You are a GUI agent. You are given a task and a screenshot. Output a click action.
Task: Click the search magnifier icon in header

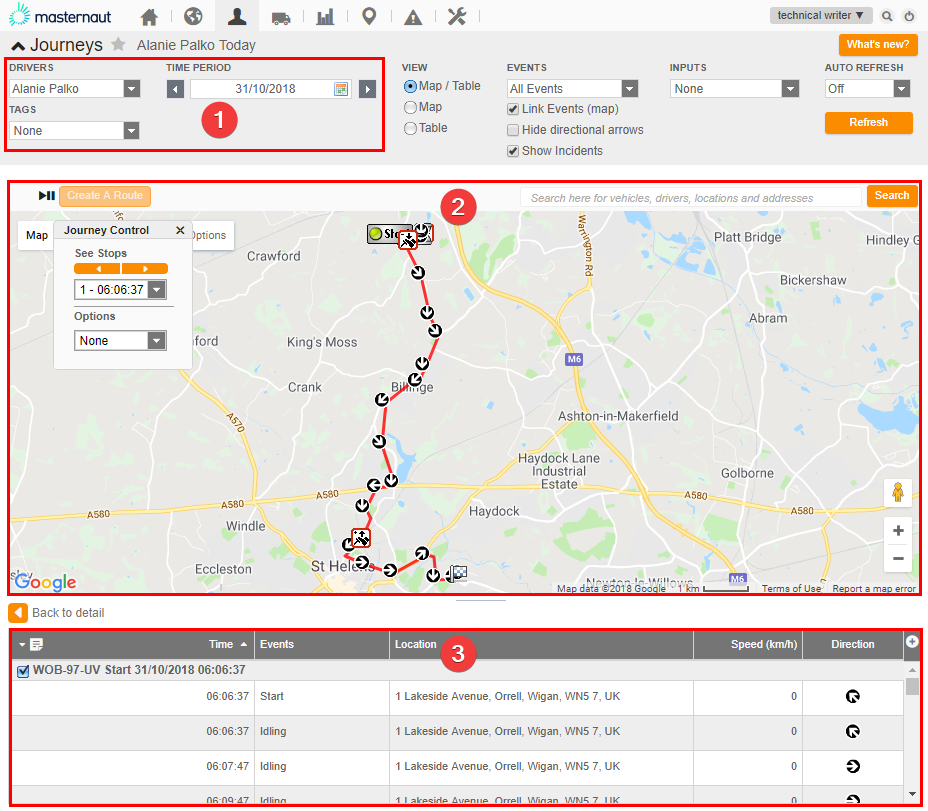(x=887, y=16)
